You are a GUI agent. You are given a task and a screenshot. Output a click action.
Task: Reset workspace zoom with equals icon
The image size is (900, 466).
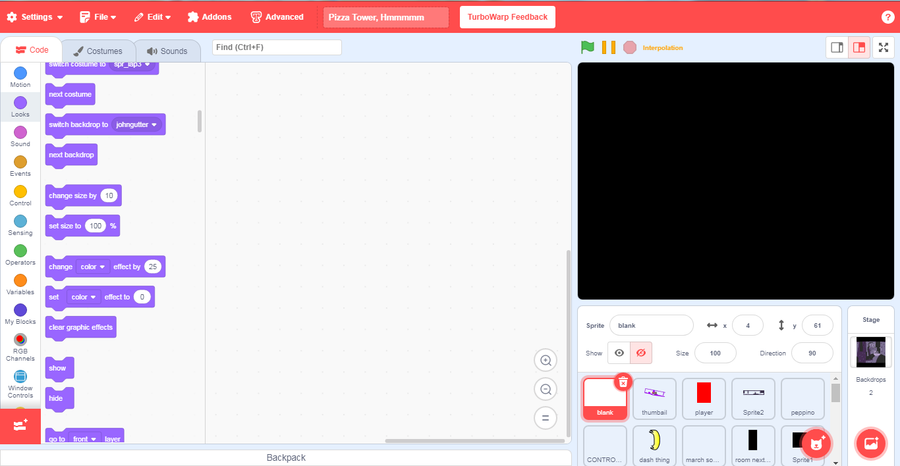(x=545, y=418)
